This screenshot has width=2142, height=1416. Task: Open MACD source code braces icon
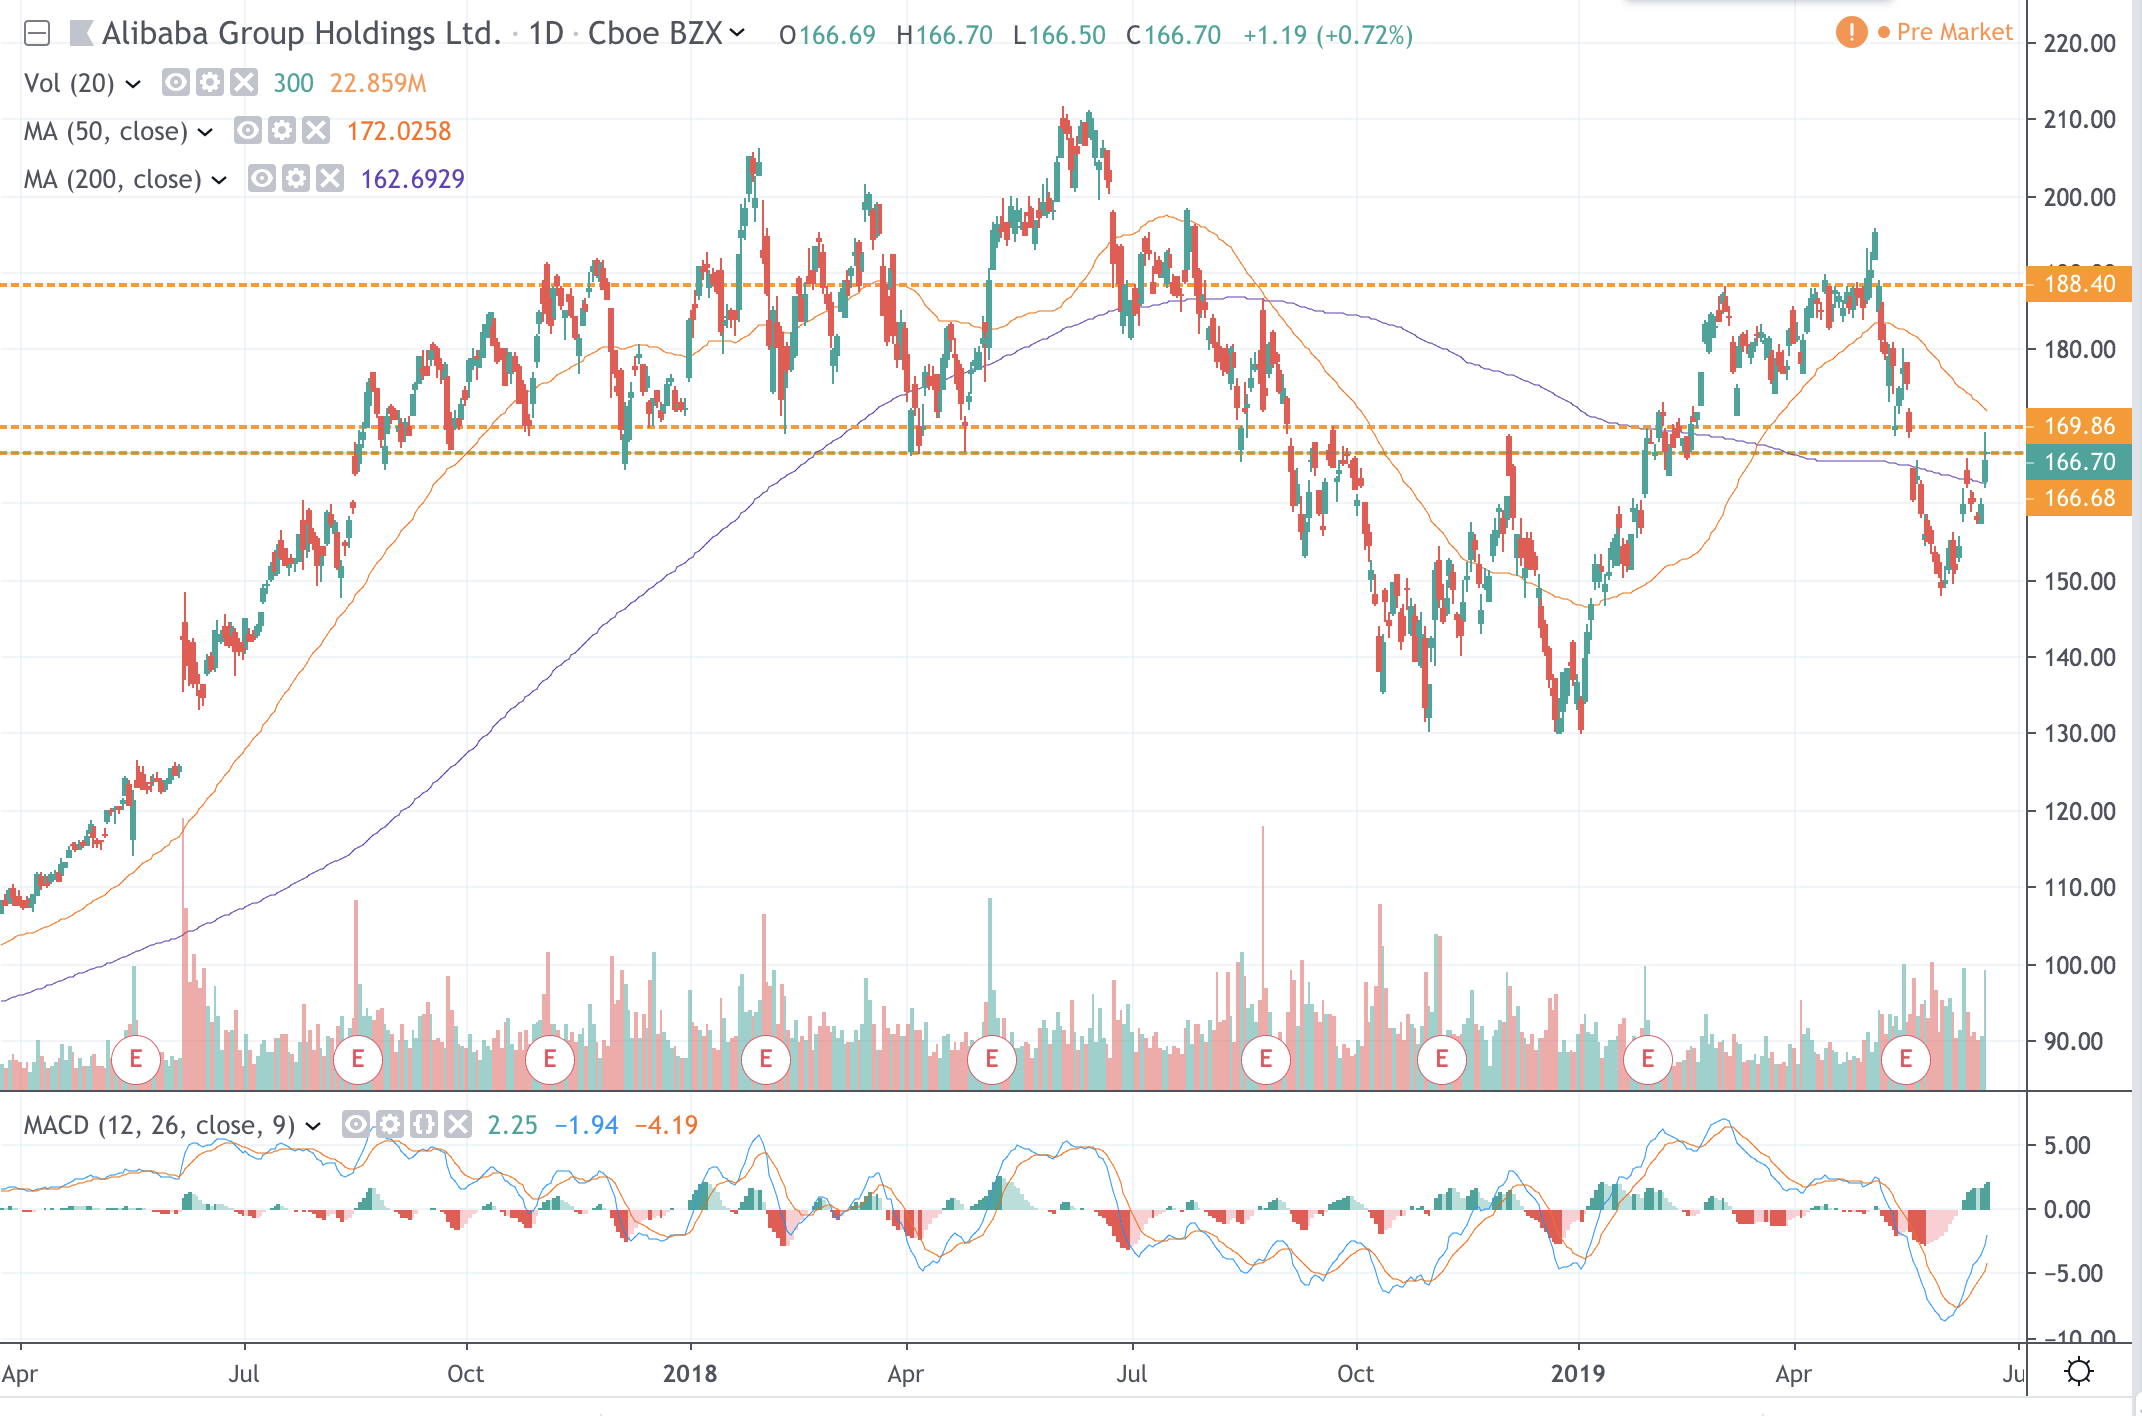(424, 1124)
